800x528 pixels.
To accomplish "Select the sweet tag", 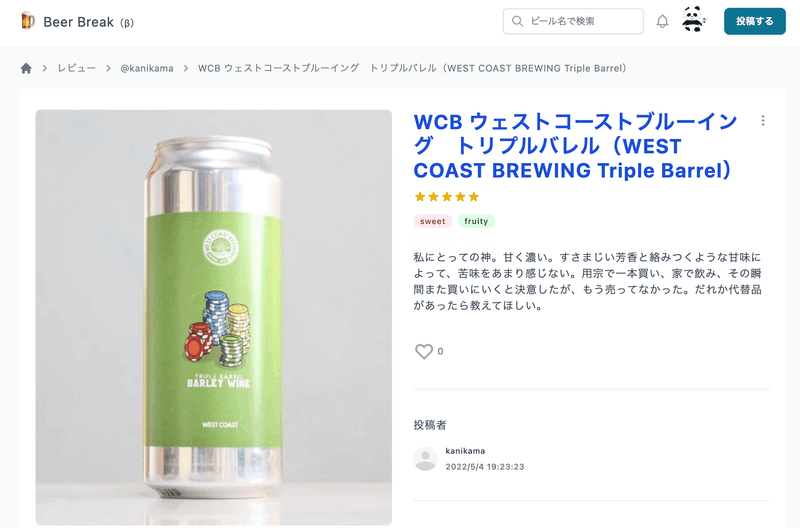I will tap(433, 221).
